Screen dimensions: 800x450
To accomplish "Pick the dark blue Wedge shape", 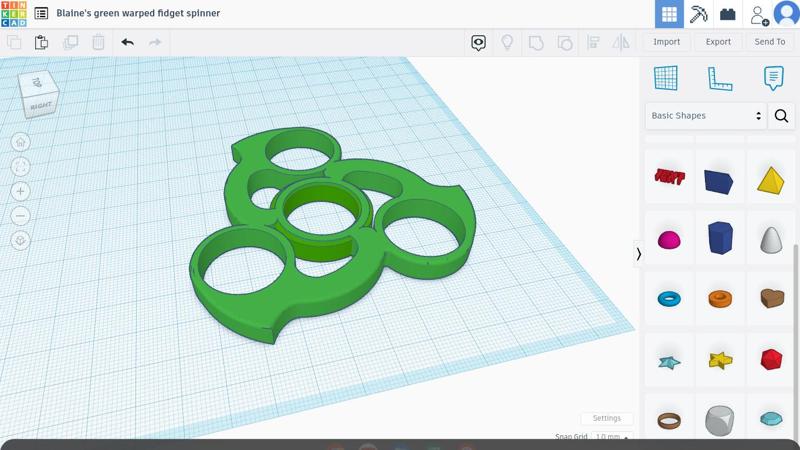I will tap(719, 181).
